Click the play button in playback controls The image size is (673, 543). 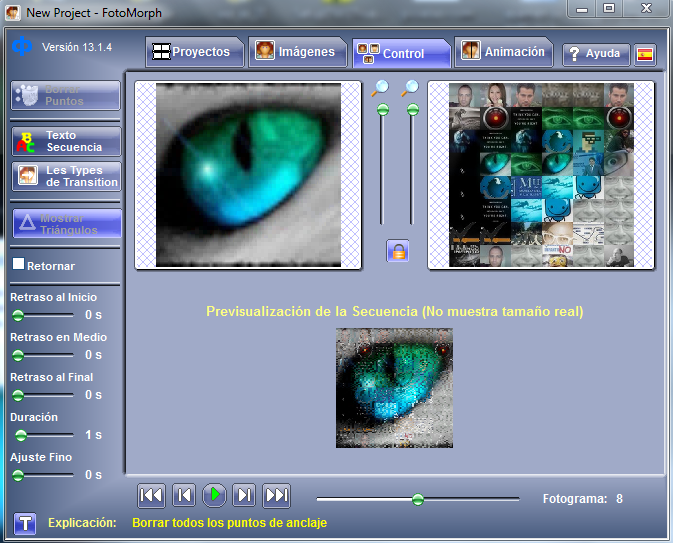coord(214,495)
